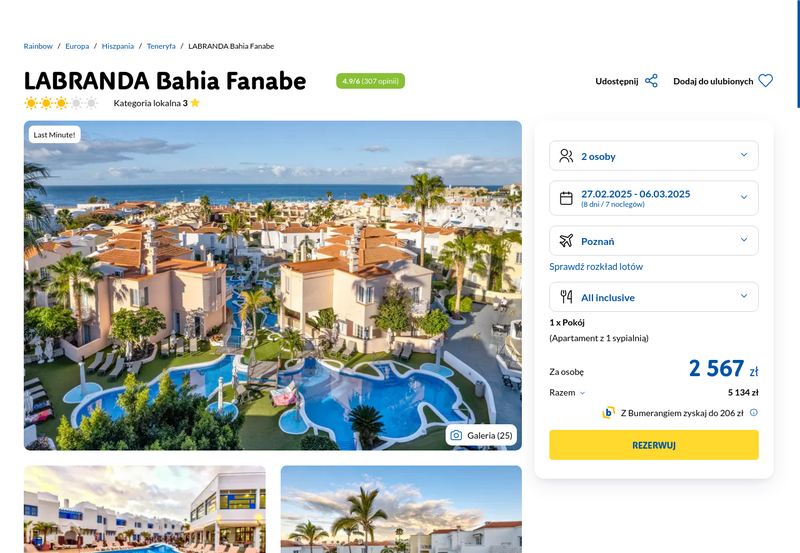Open Sprawdź rozkład lotów link

pos(595,266)
